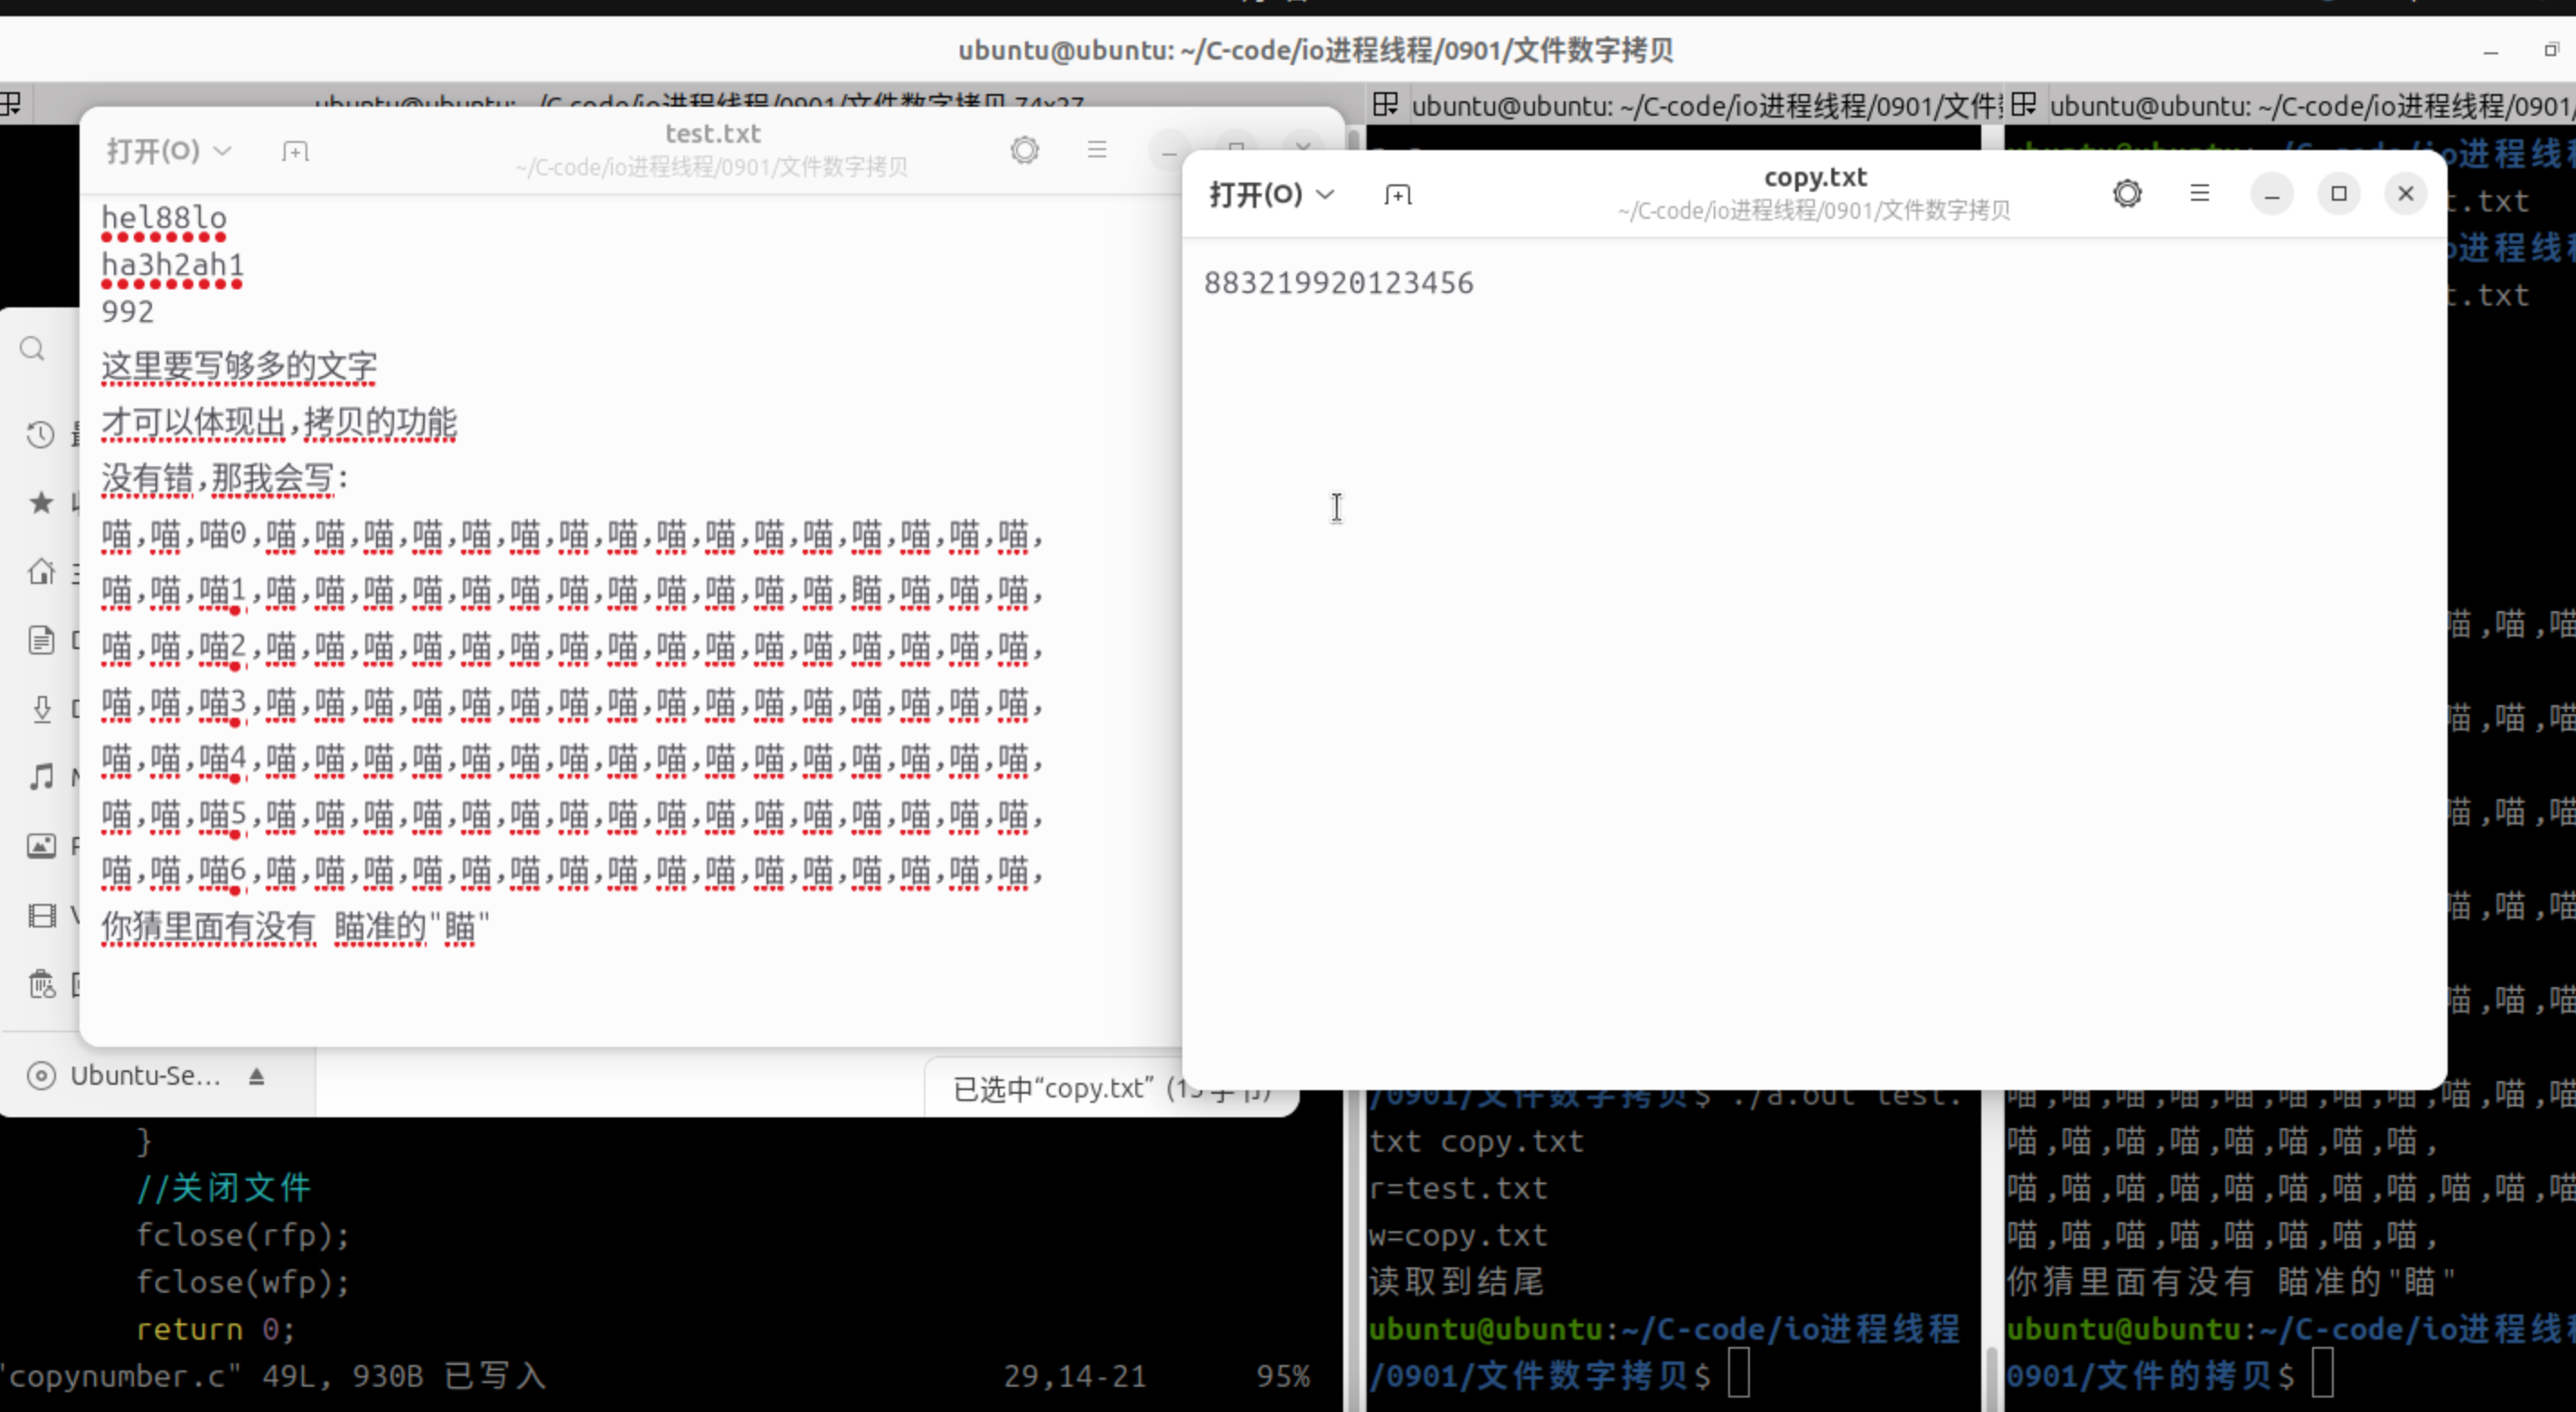
Task: Click the line hel88lo in test.txt
Action: point(164,218)
